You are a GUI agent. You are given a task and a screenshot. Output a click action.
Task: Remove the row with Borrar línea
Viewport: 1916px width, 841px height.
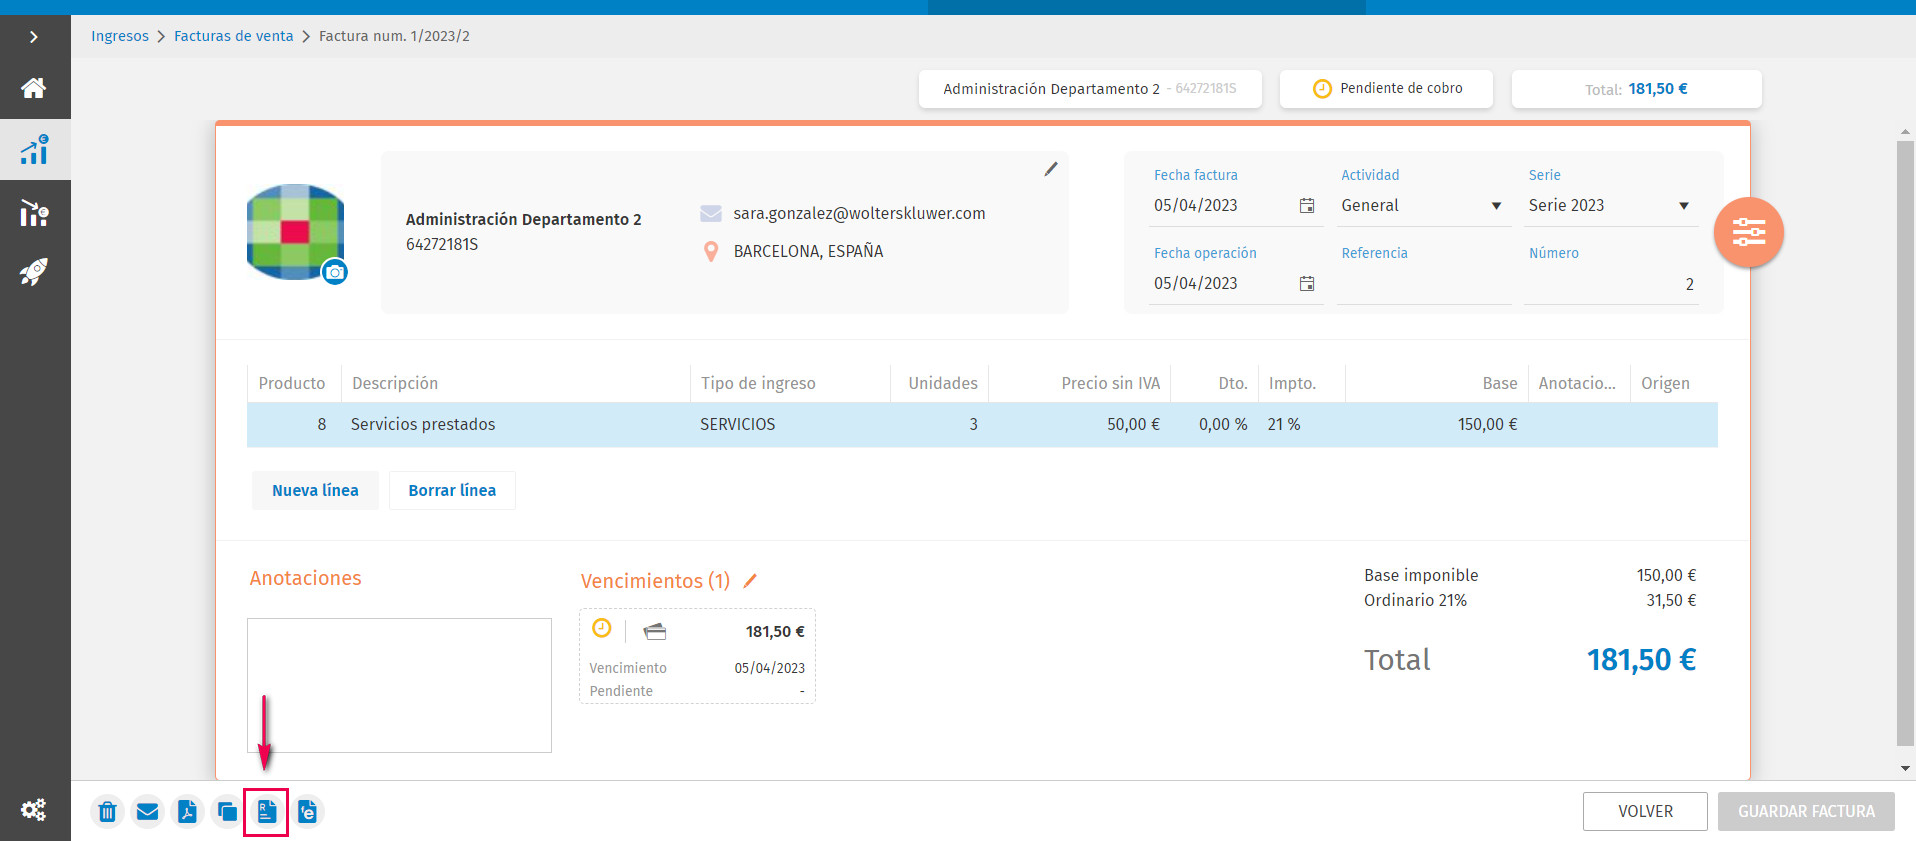(x=452, y=490)
